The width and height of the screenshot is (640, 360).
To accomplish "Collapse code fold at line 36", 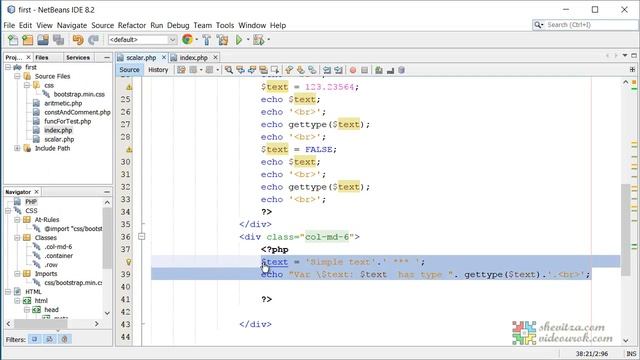I will [142, 236].
